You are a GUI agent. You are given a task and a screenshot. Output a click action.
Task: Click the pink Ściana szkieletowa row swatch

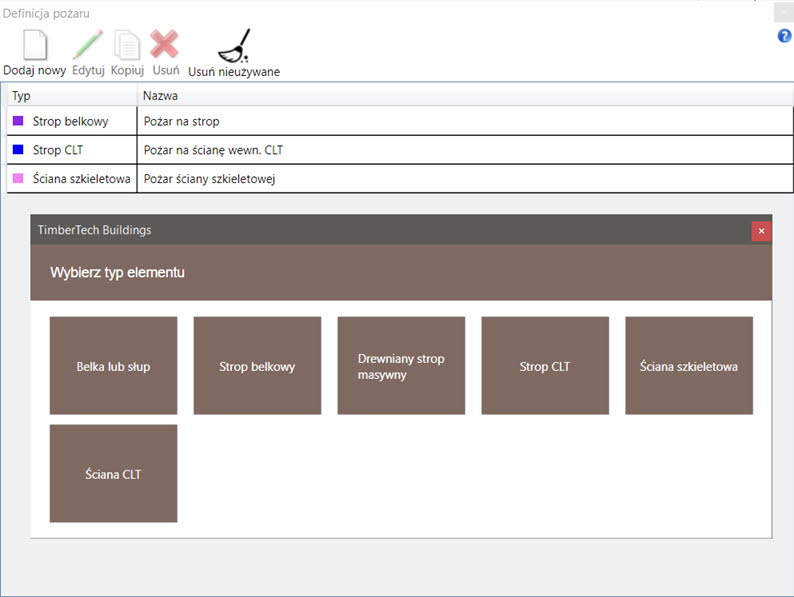coord(18,179)
